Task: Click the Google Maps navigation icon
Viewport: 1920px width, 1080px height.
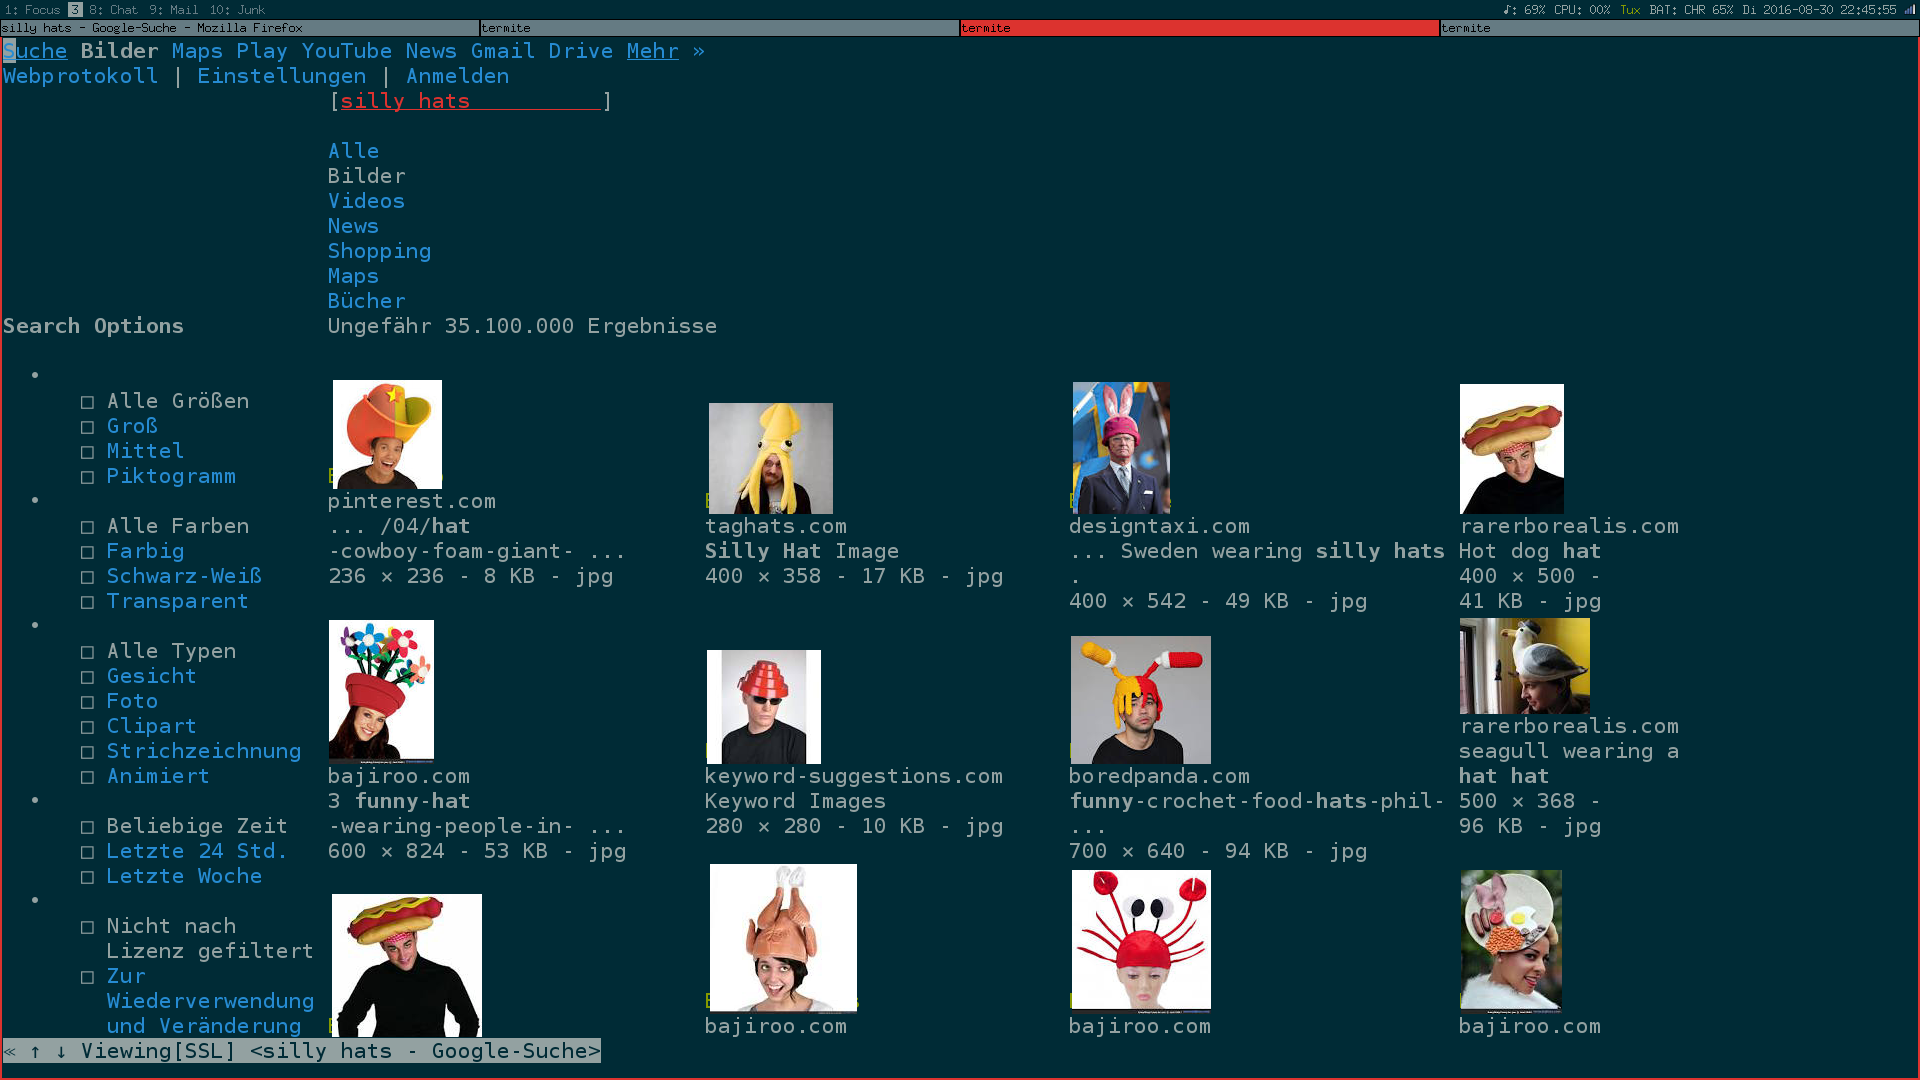Action: point(195,50)
